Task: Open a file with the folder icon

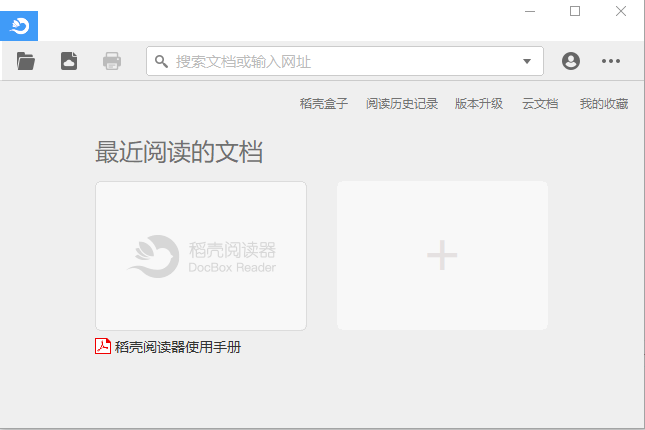Action: point(26,61)
